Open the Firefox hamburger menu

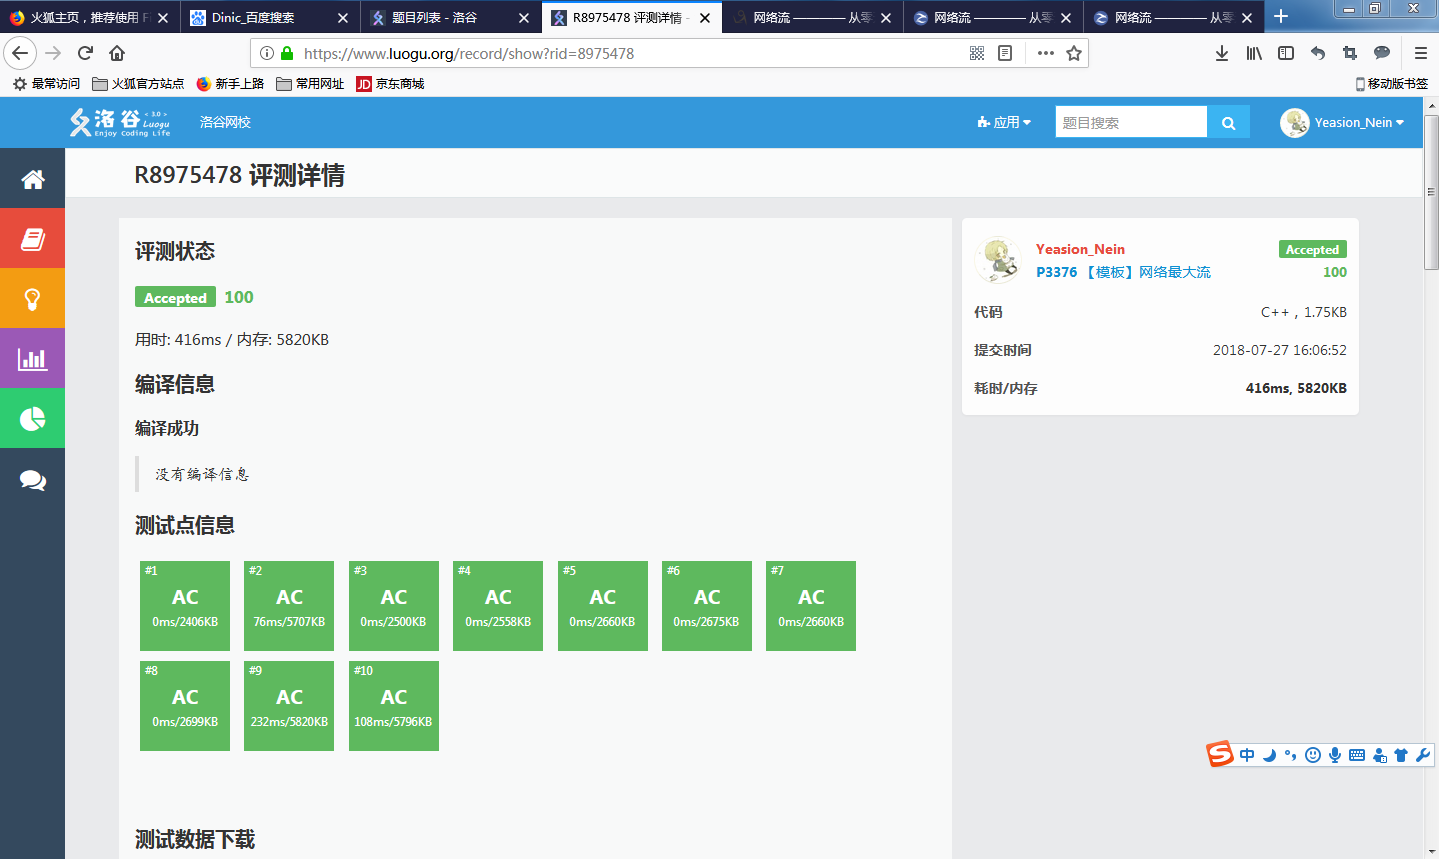click(1420, 53)
